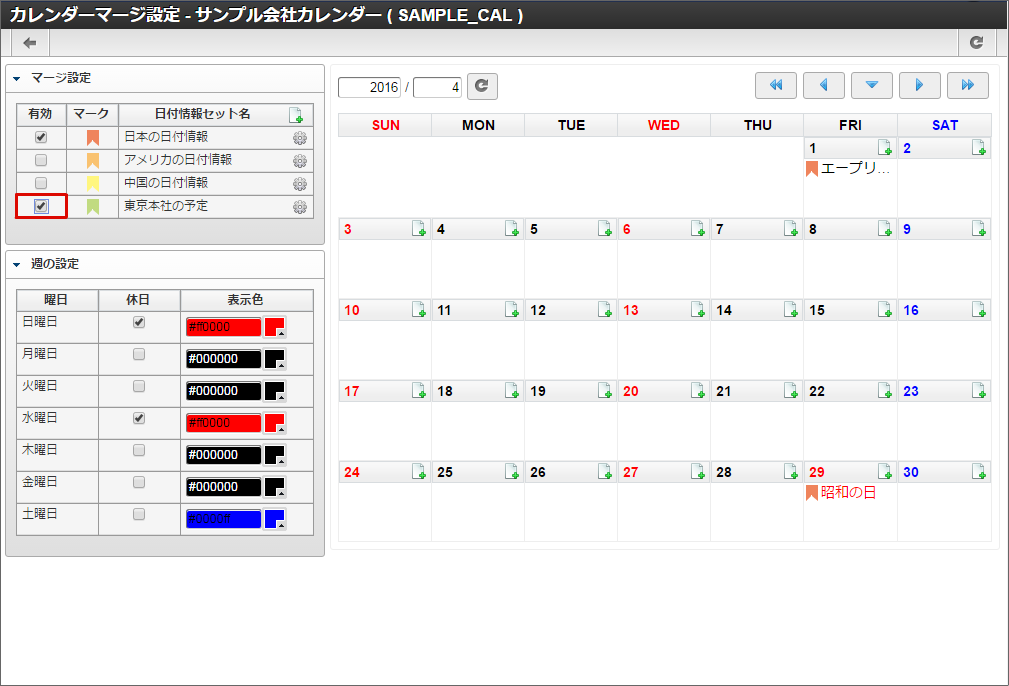Collapse the 週の設定 panel
The width and height of the screenshot is (1009, 686).
17,265
